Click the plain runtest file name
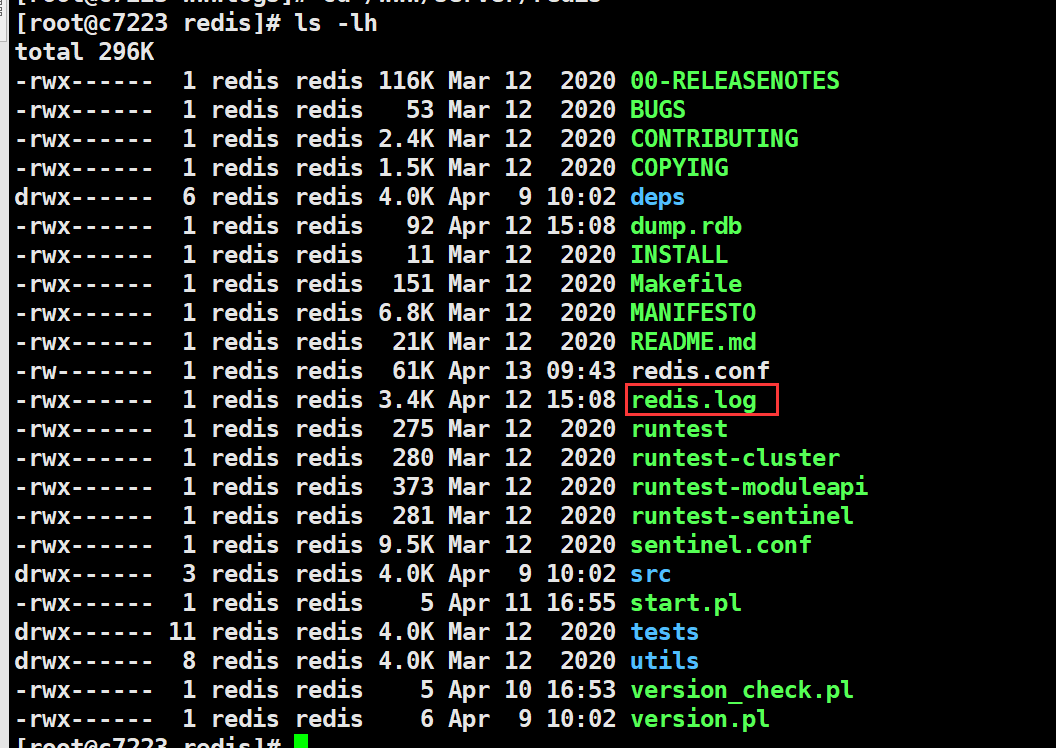The width and height of the screenshot is (1056, 748). tap(680, 429)
